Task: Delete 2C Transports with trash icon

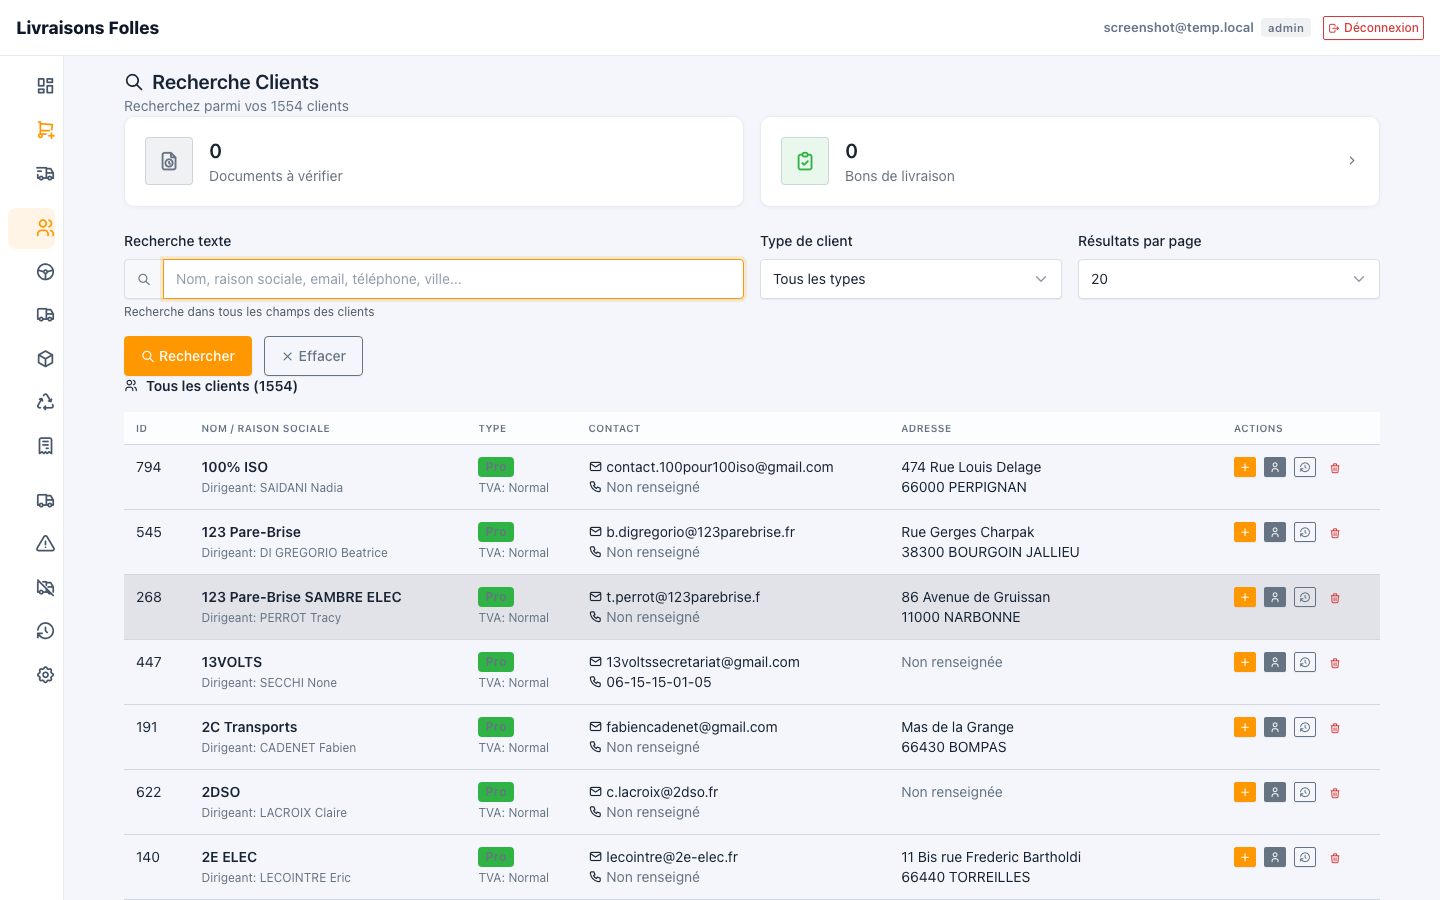Action: click(1335, 728)
